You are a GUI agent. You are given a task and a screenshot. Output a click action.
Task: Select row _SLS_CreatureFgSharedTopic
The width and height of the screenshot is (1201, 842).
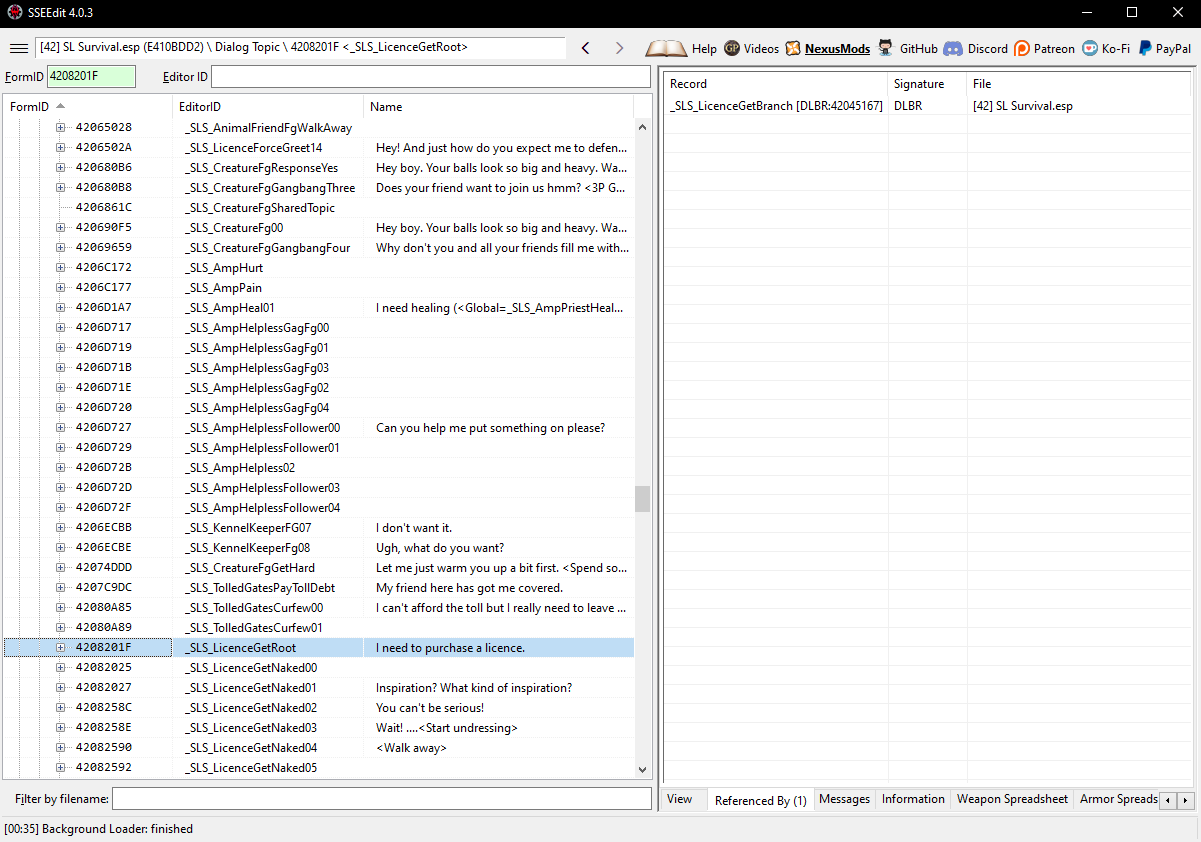tap(319, 207)
